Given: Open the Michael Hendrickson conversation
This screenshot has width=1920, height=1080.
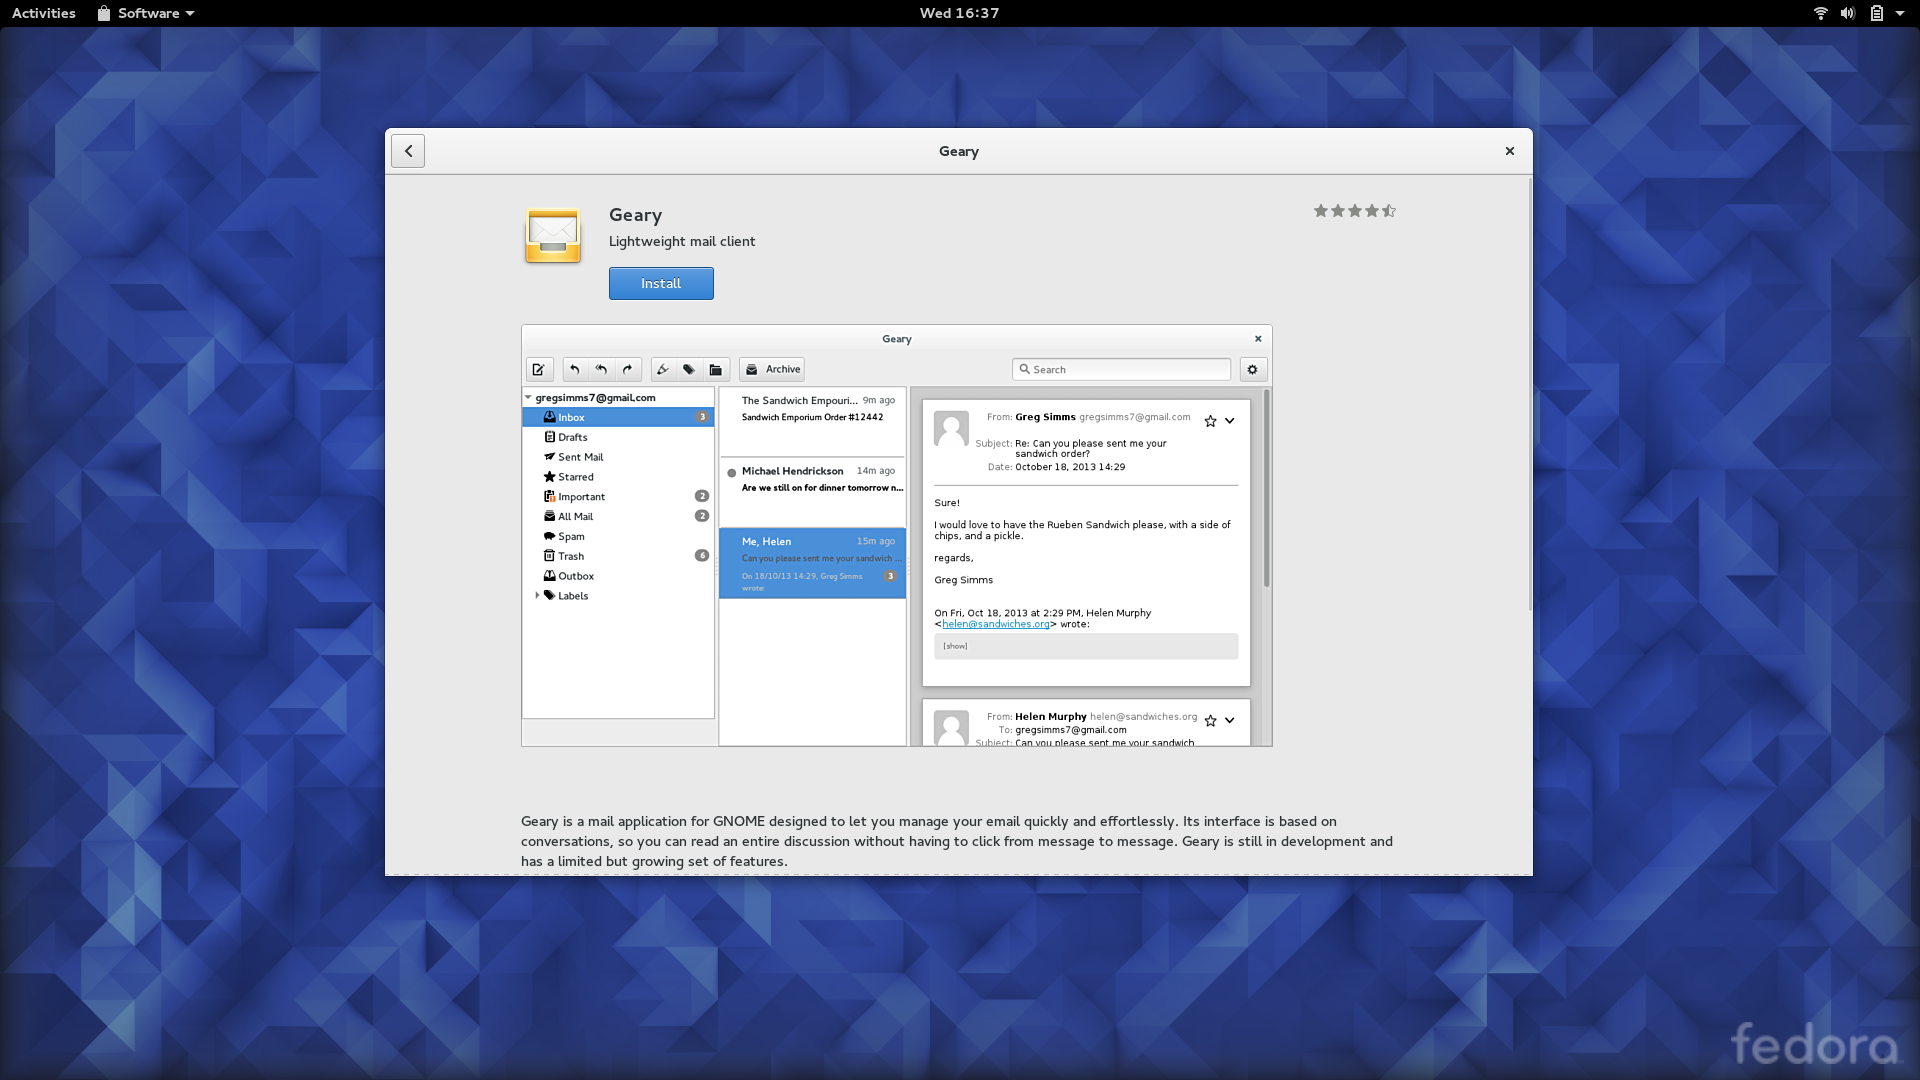Looking at the screenshot, I should [x=812, y=492].
